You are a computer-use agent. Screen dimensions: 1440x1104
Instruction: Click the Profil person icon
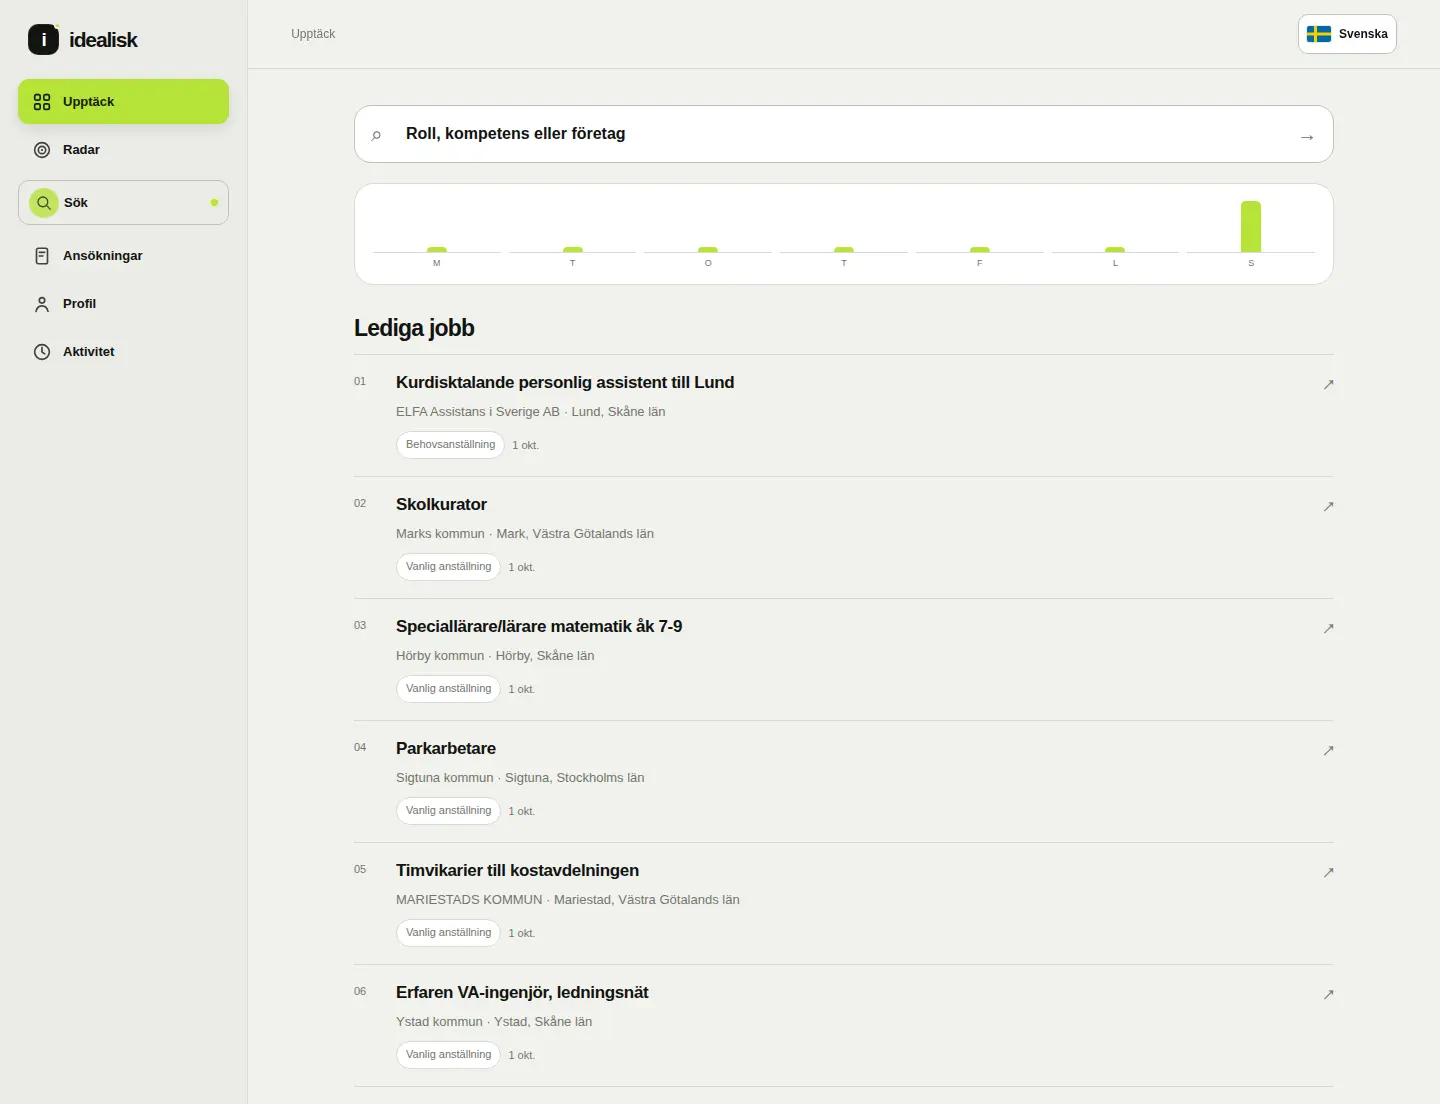(42, 304)
